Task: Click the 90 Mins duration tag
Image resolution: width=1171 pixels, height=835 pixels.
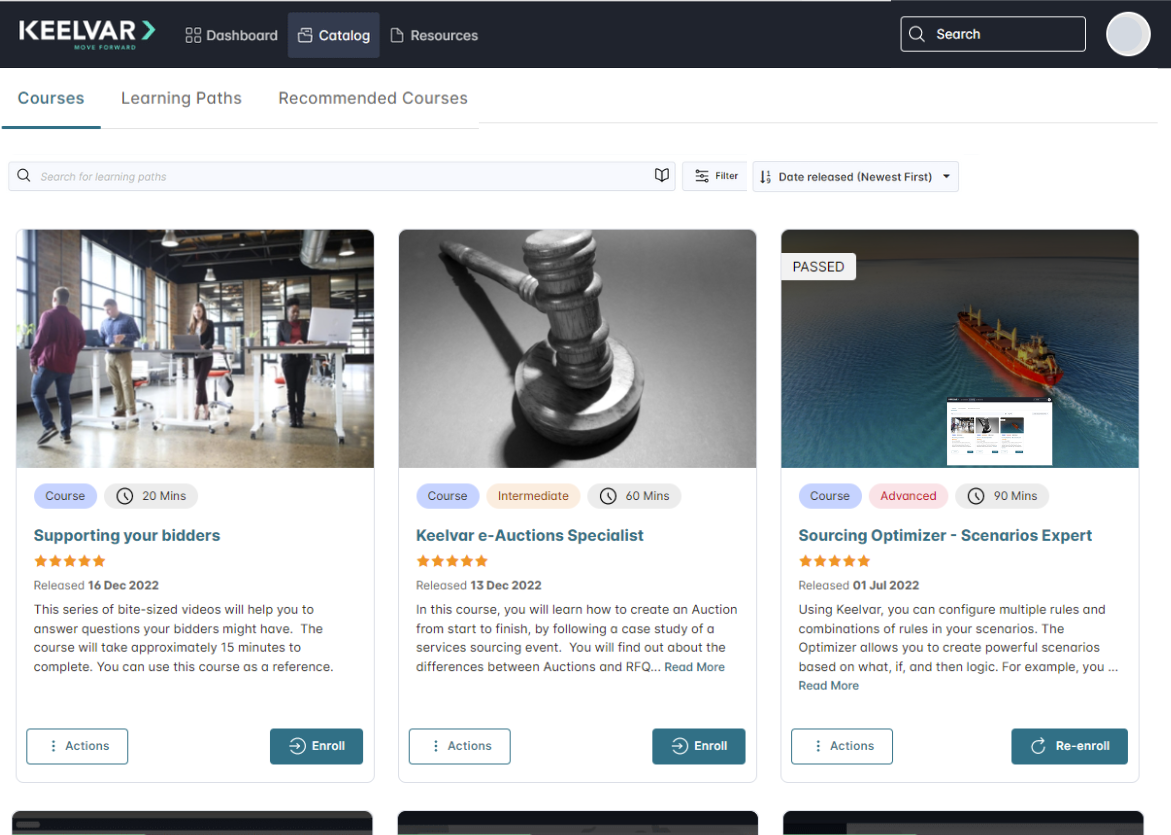Action: pyautogui.click(x=1002, y=496)
